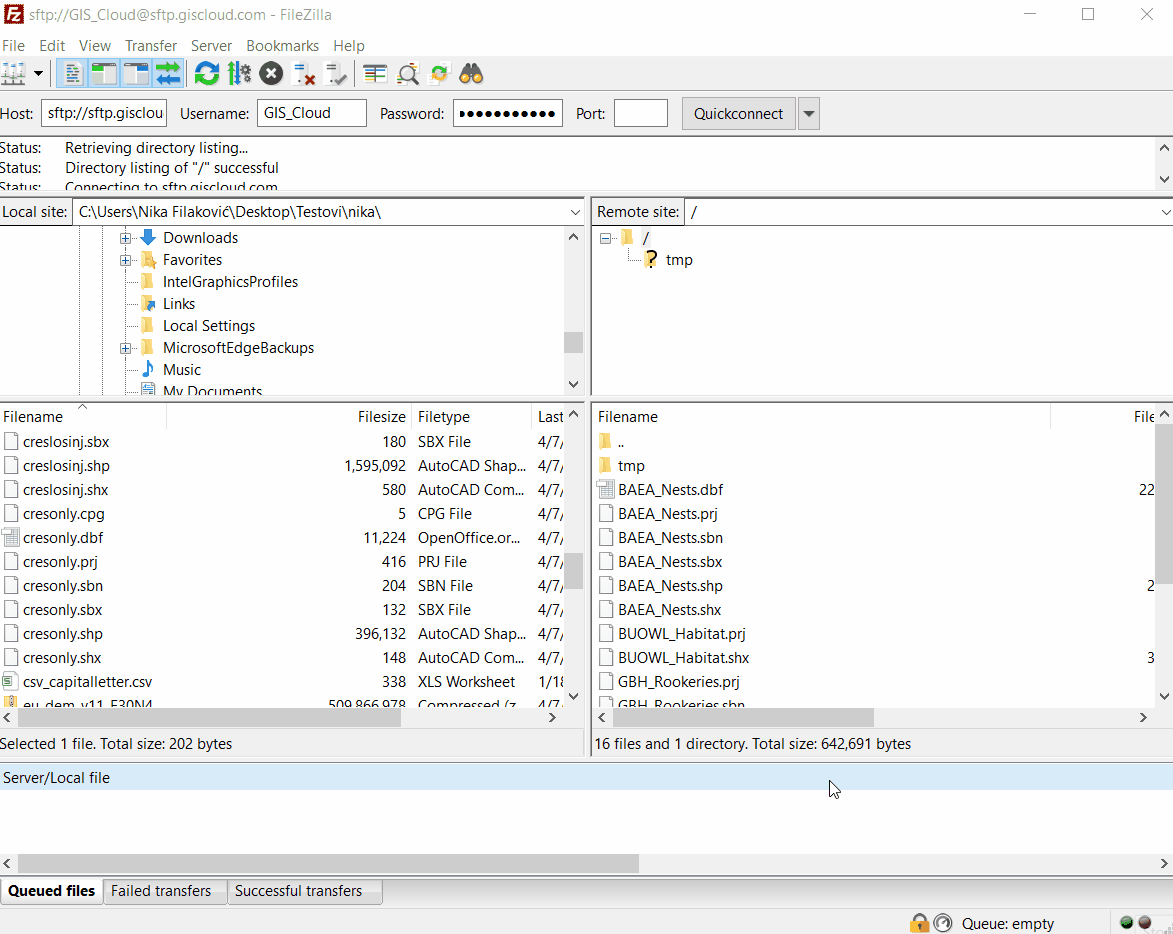Select the Local Settings folder
This screenshot has width=1173, height=934.
209,325
